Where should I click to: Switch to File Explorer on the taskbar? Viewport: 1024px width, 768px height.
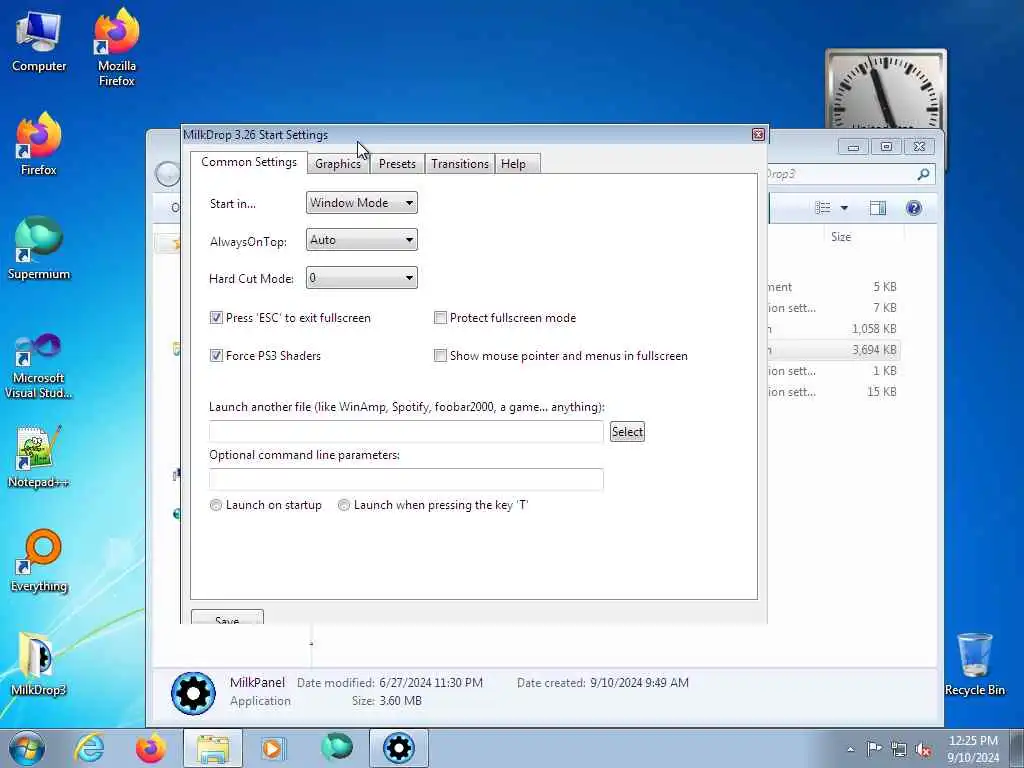213,748
